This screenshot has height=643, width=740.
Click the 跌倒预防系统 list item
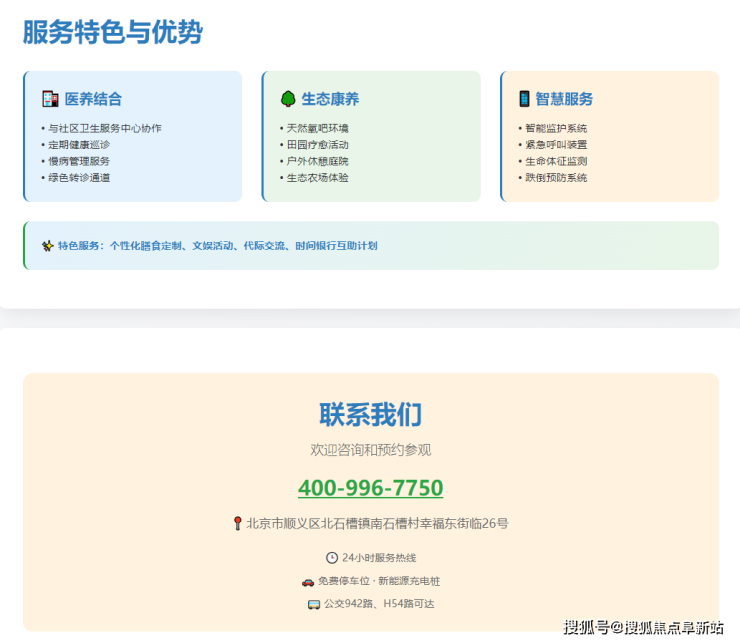click(x=556, y=178)
